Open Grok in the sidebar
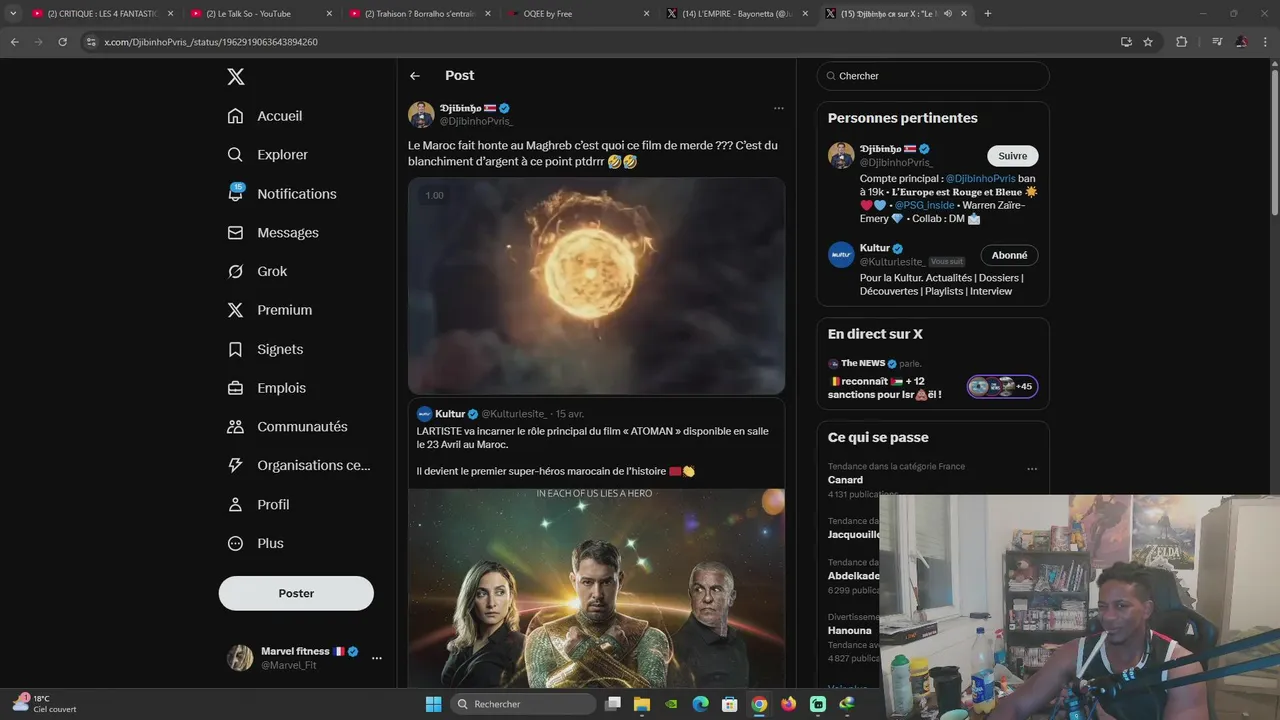This screenshot has width=1280, height=720. pyautogui.click(x=257, y=271)
